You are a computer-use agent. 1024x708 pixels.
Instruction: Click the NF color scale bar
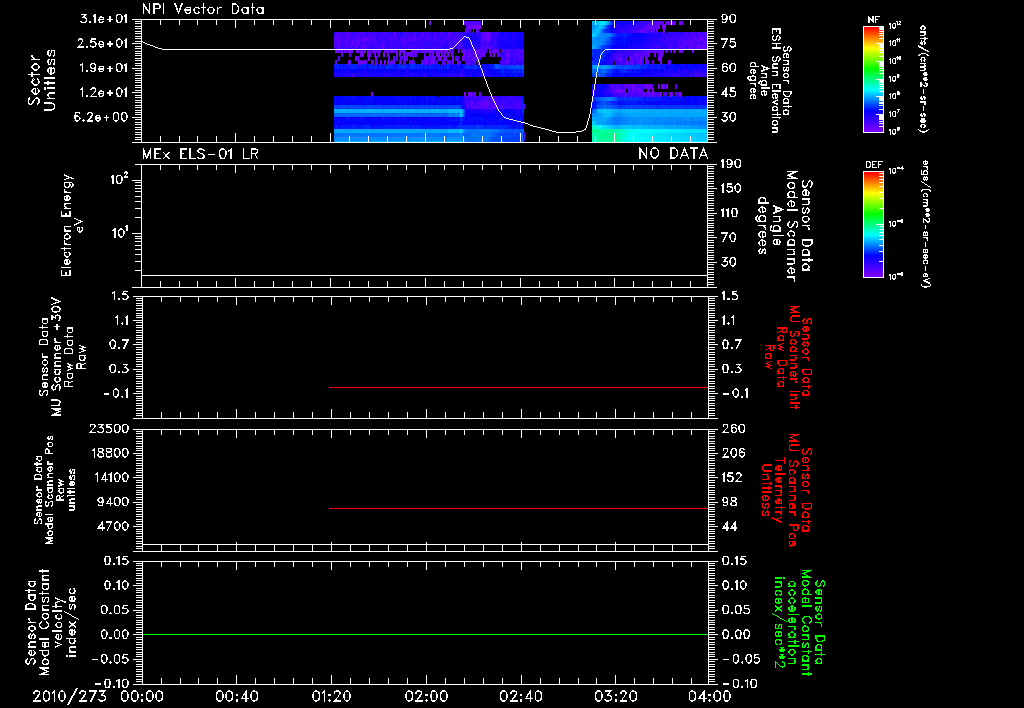pos(874,78)
